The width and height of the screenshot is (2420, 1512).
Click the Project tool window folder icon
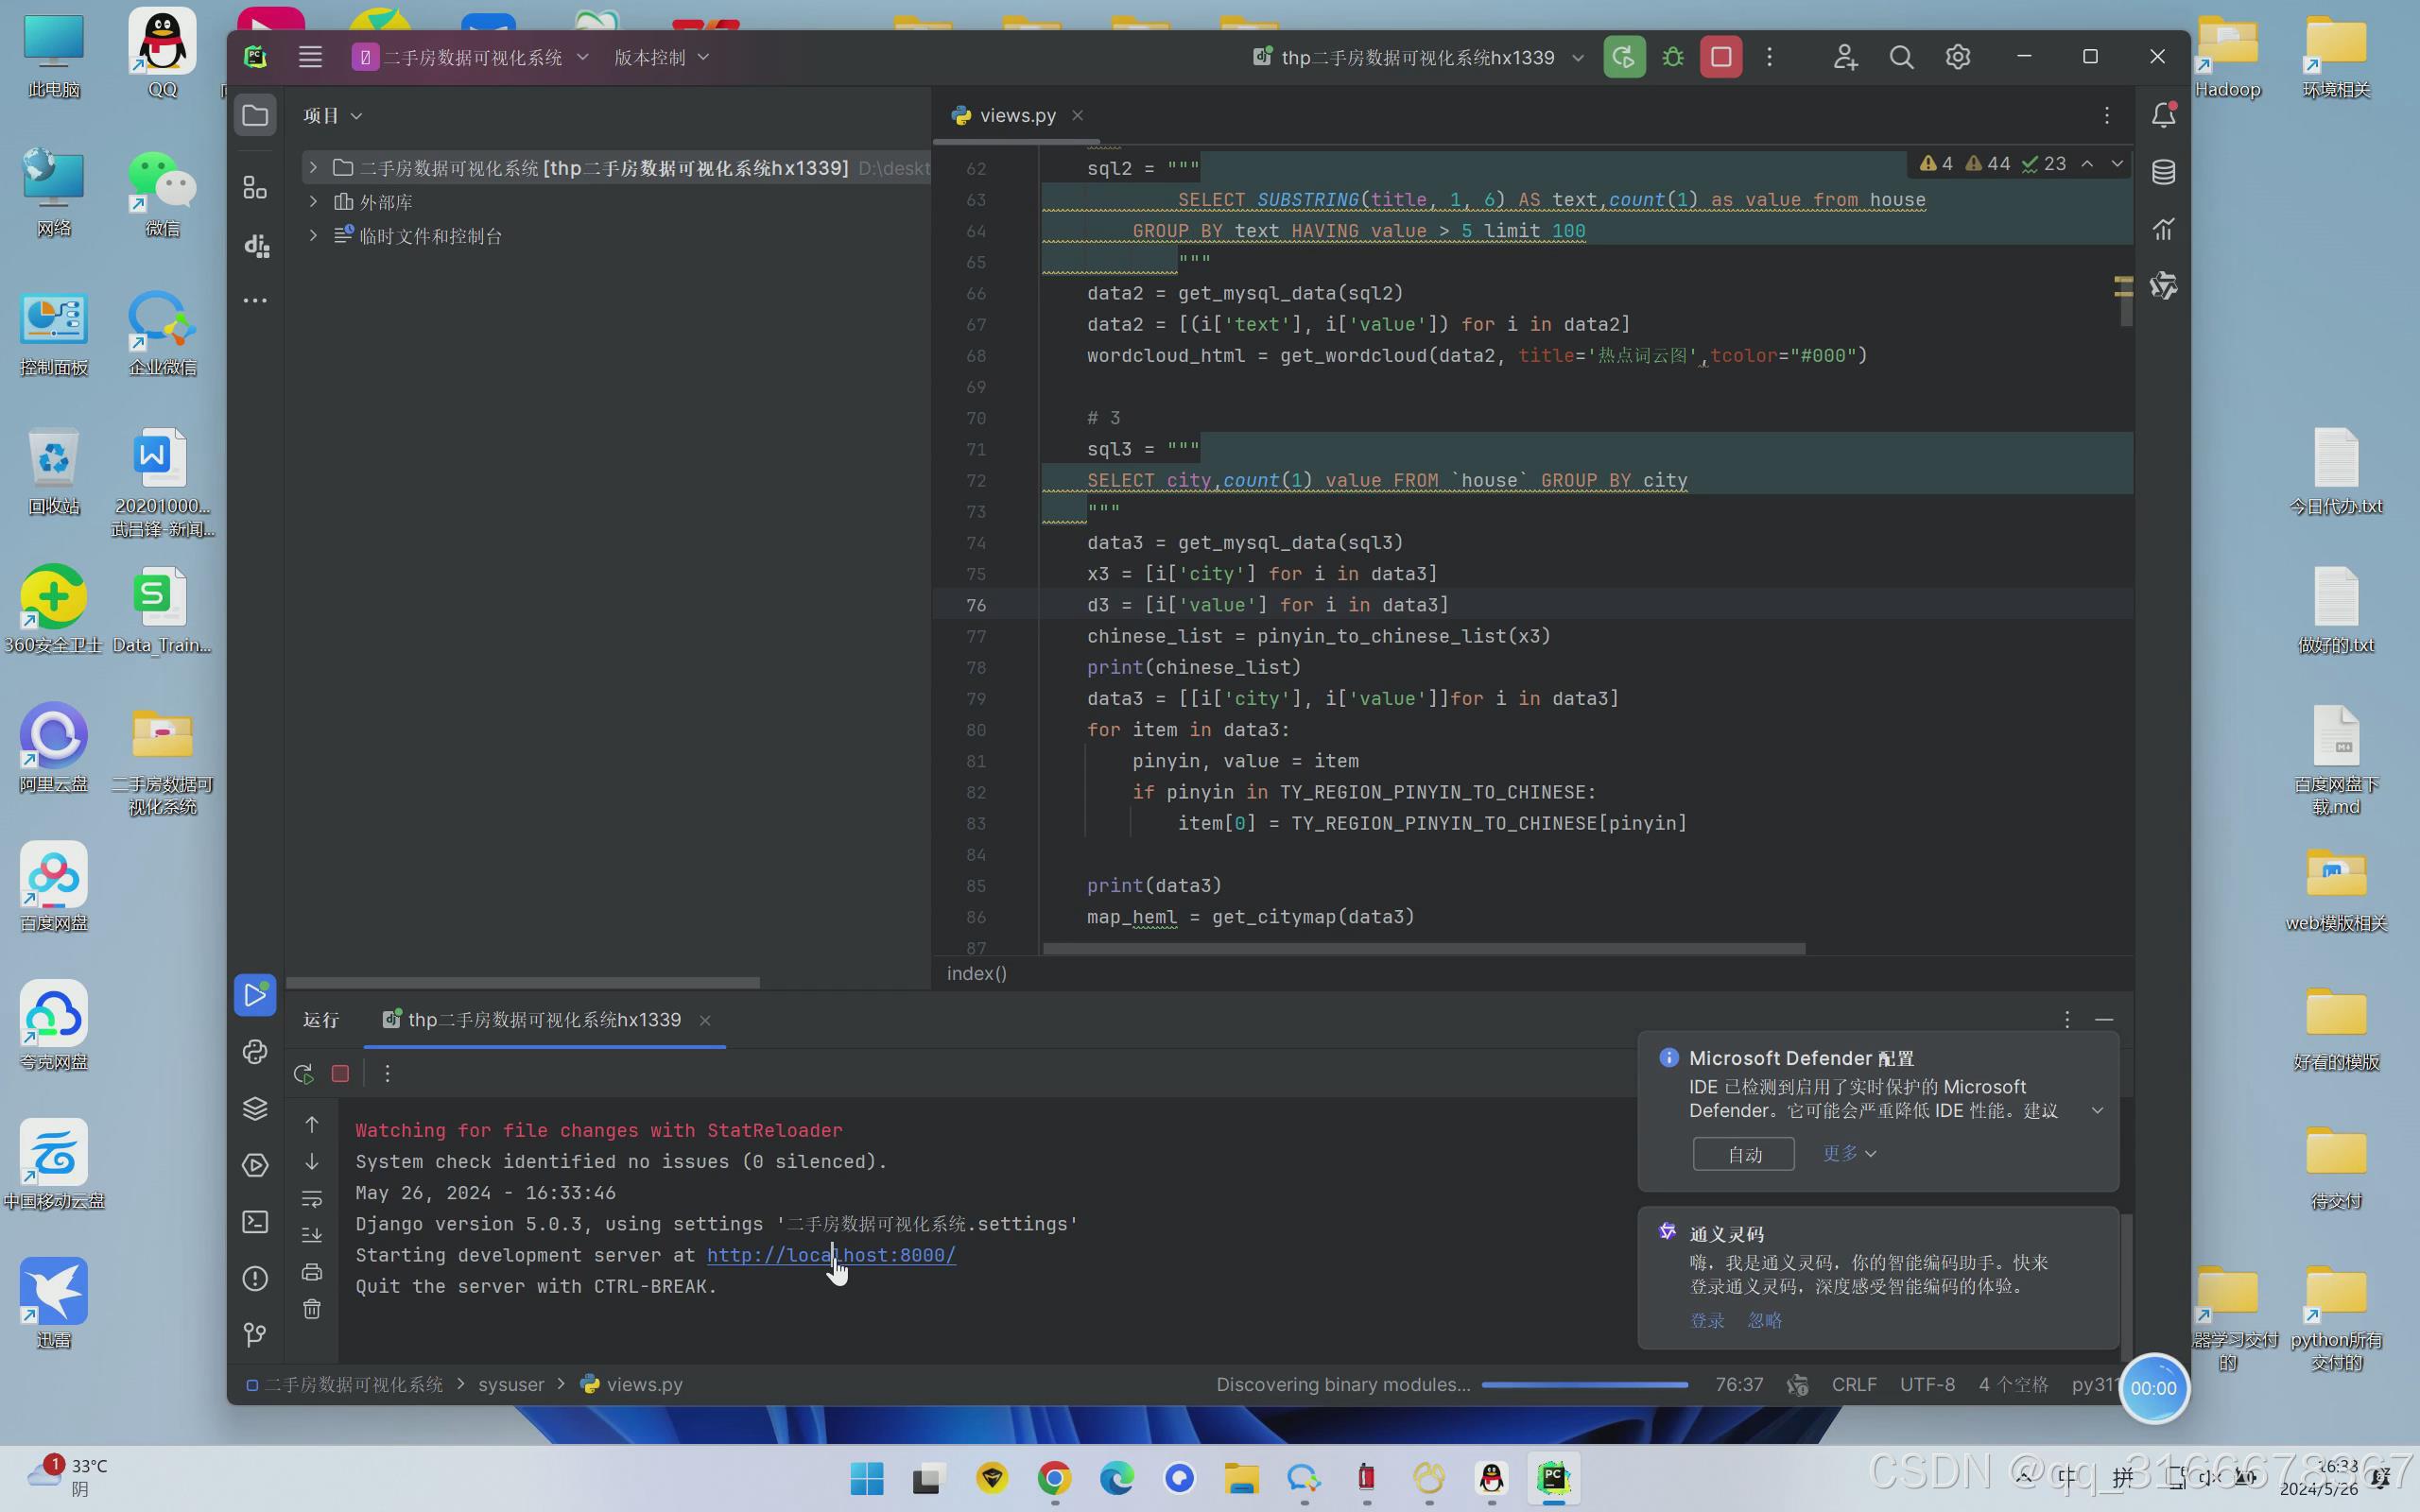coord(255,115)
